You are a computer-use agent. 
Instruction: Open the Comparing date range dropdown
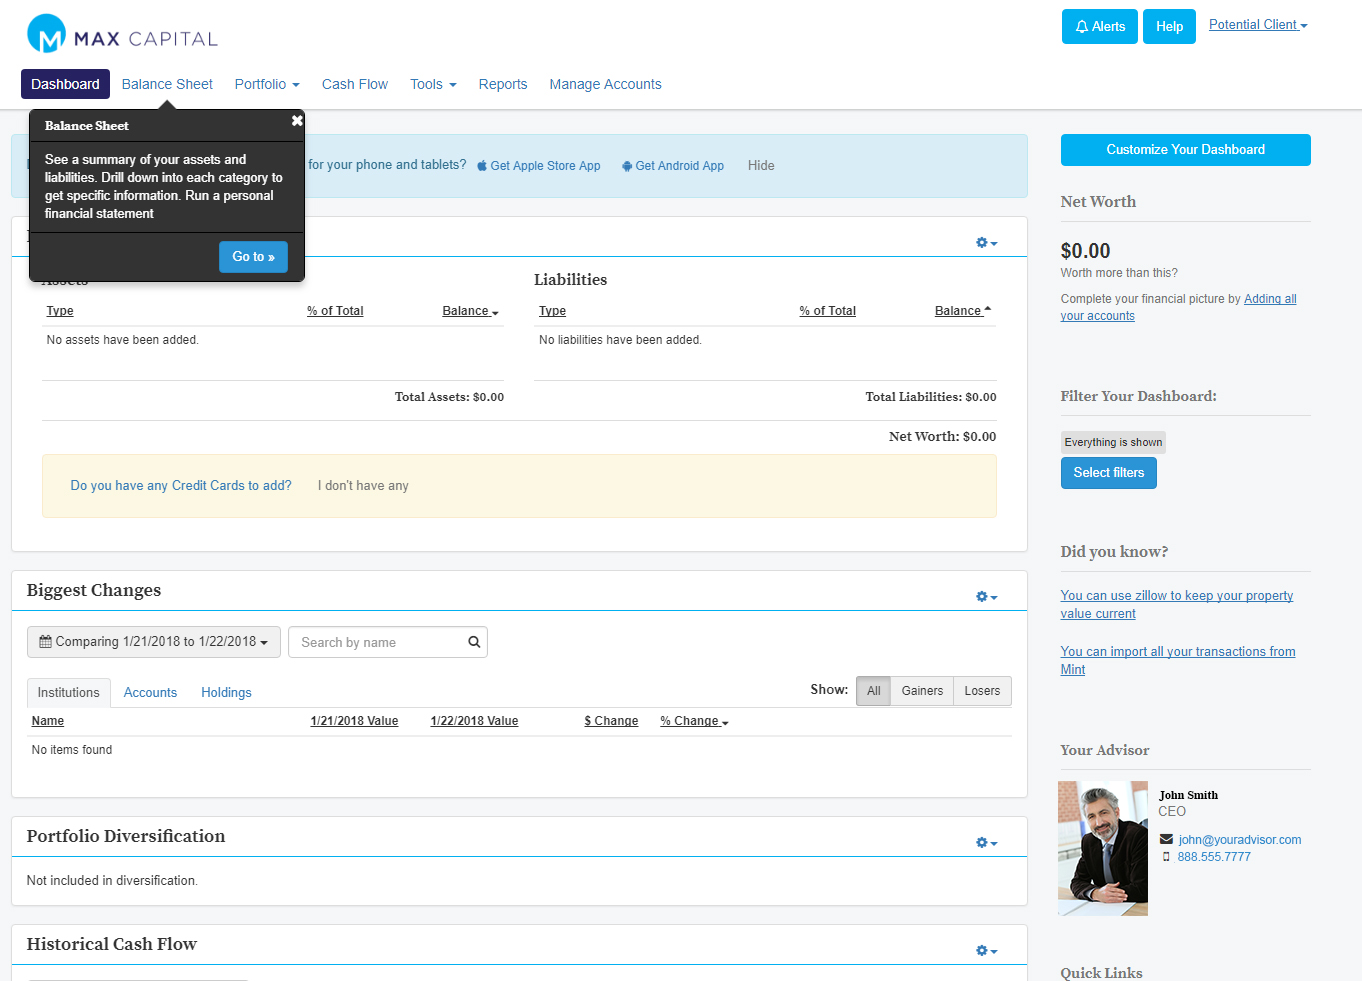[154, 642]
